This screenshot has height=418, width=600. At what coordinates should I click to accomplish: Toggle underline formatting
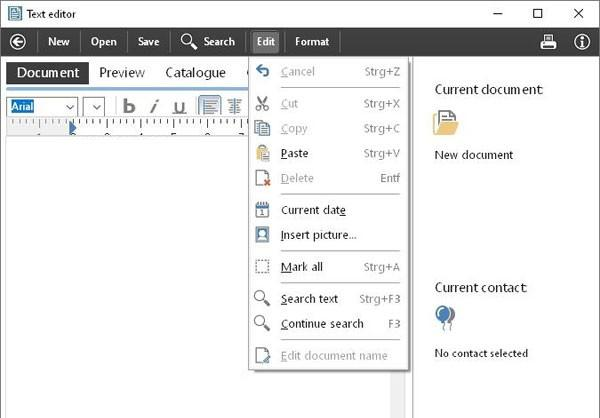178,106
